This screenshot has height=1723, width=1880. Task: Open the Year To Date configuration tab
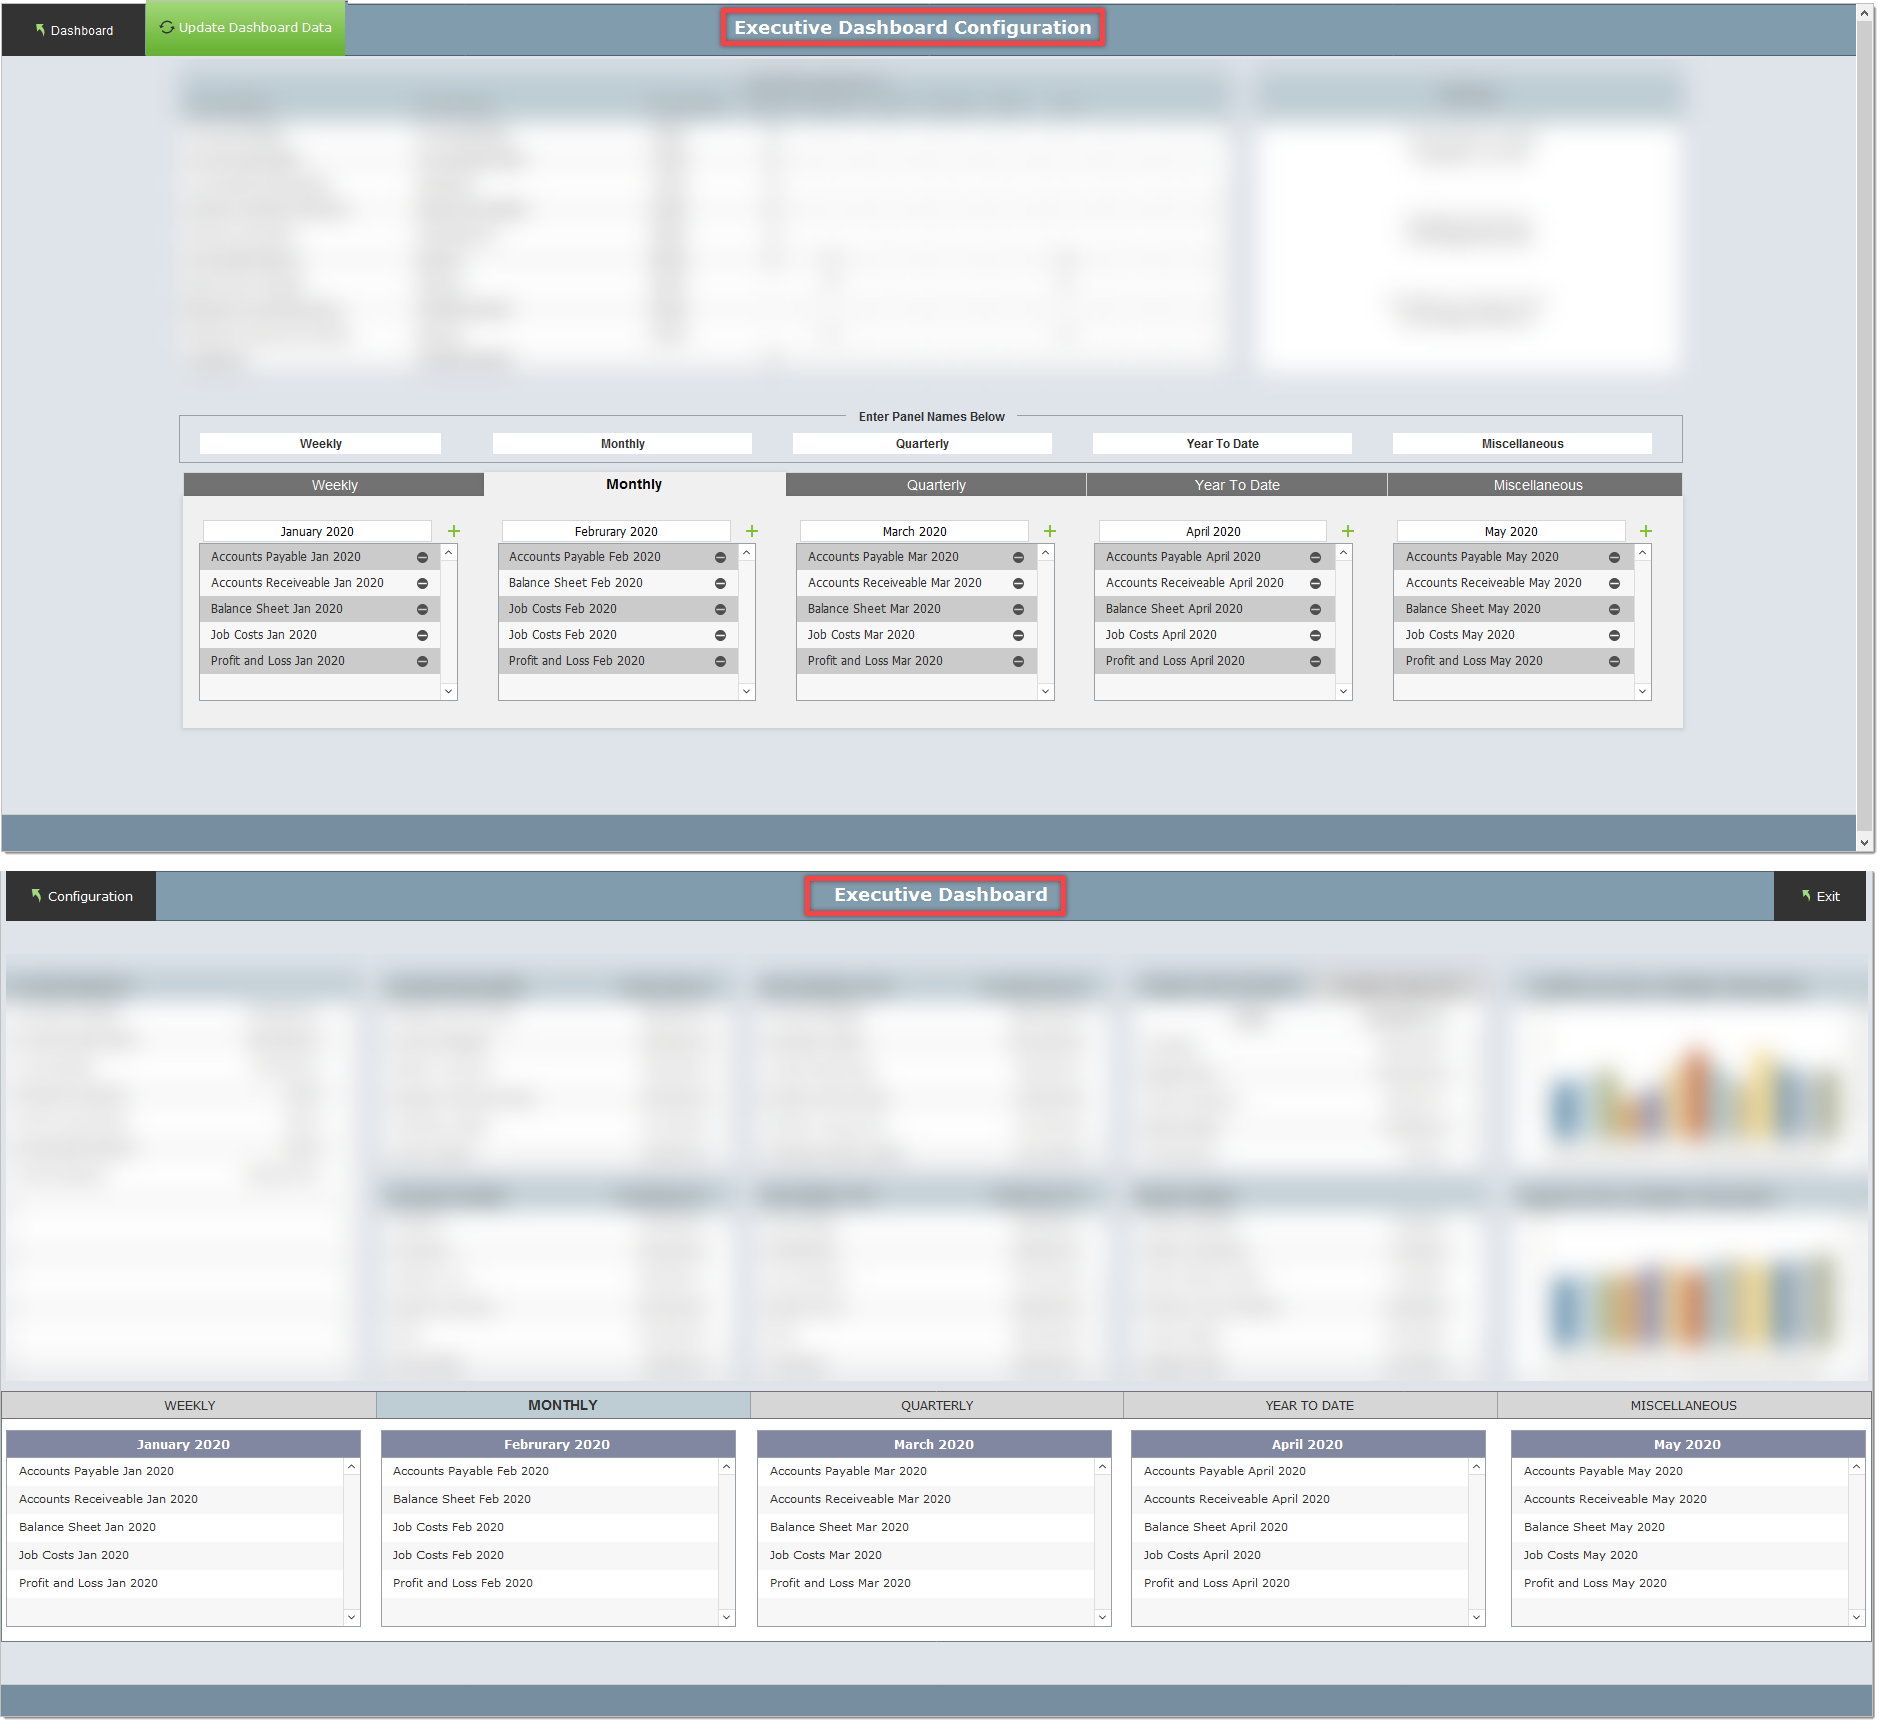[1237, 485]
